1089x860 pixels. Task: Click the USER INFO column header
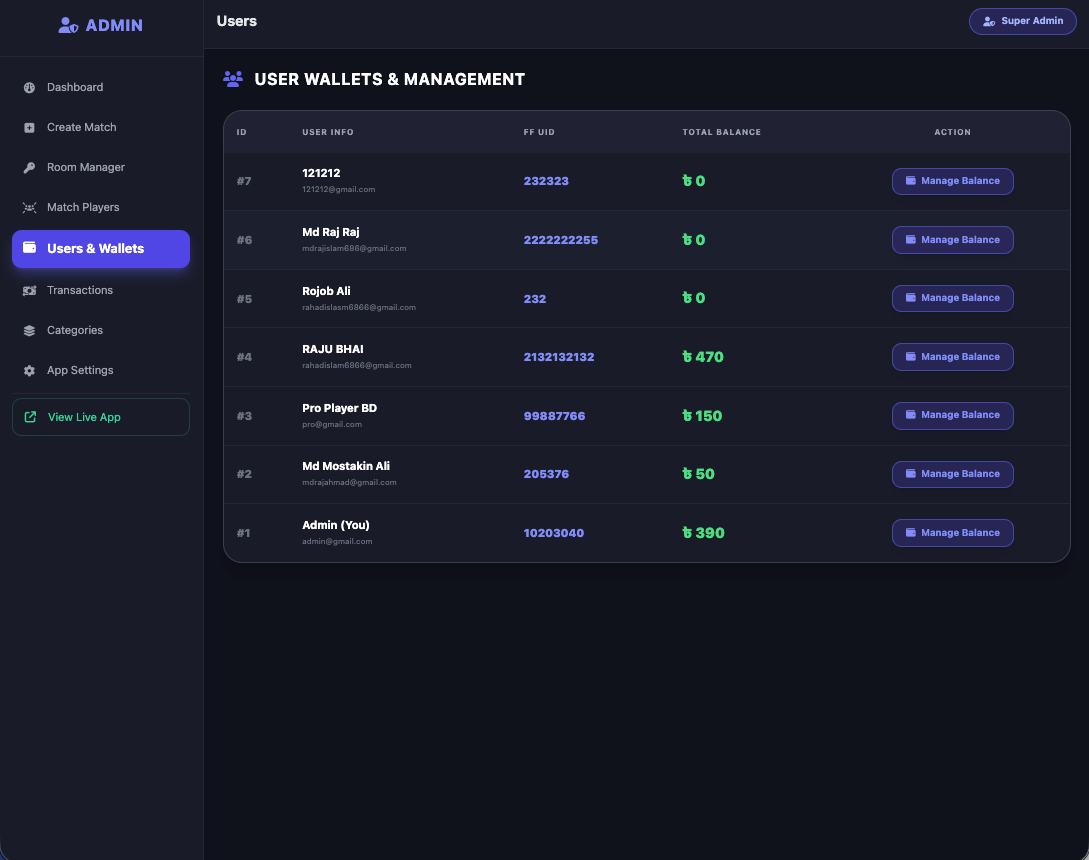pyautogui.click(x=328, y=132)
